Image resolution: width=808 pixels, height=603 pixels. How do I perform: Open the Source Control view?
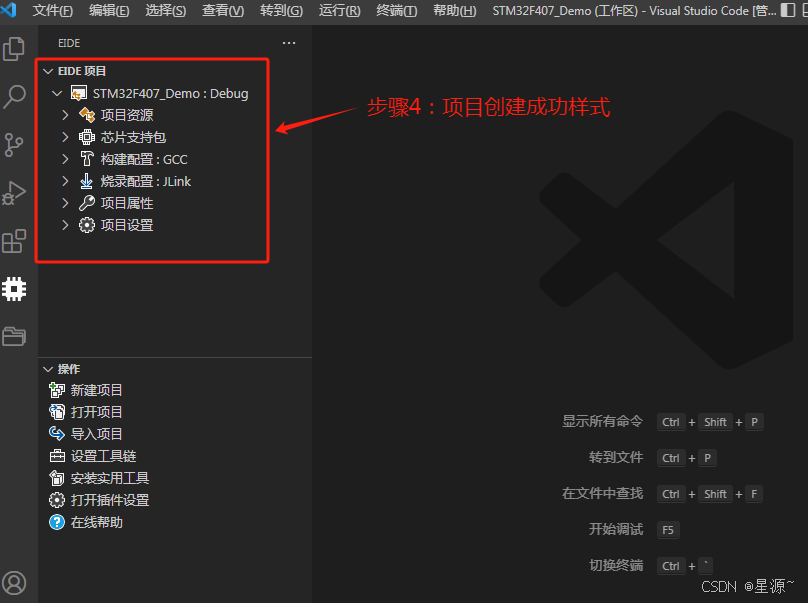pos(13,145)
